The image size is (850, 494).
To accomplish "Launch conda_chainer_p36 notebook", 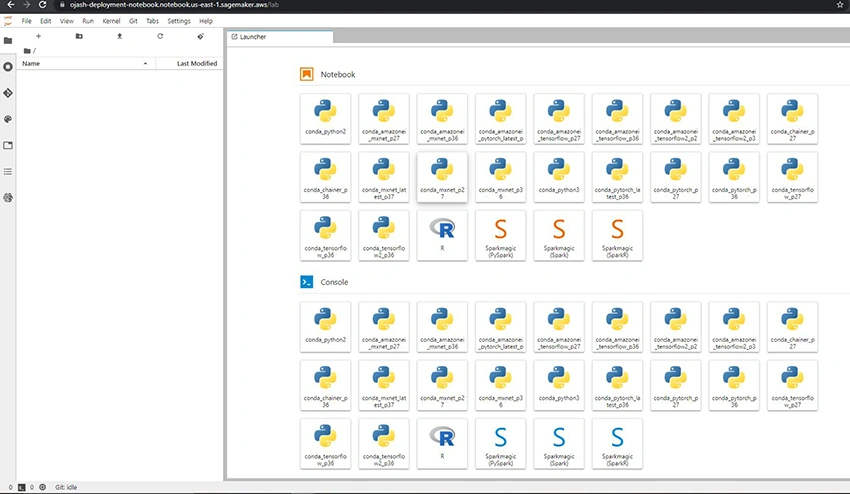I will click(x=325, y=177).
